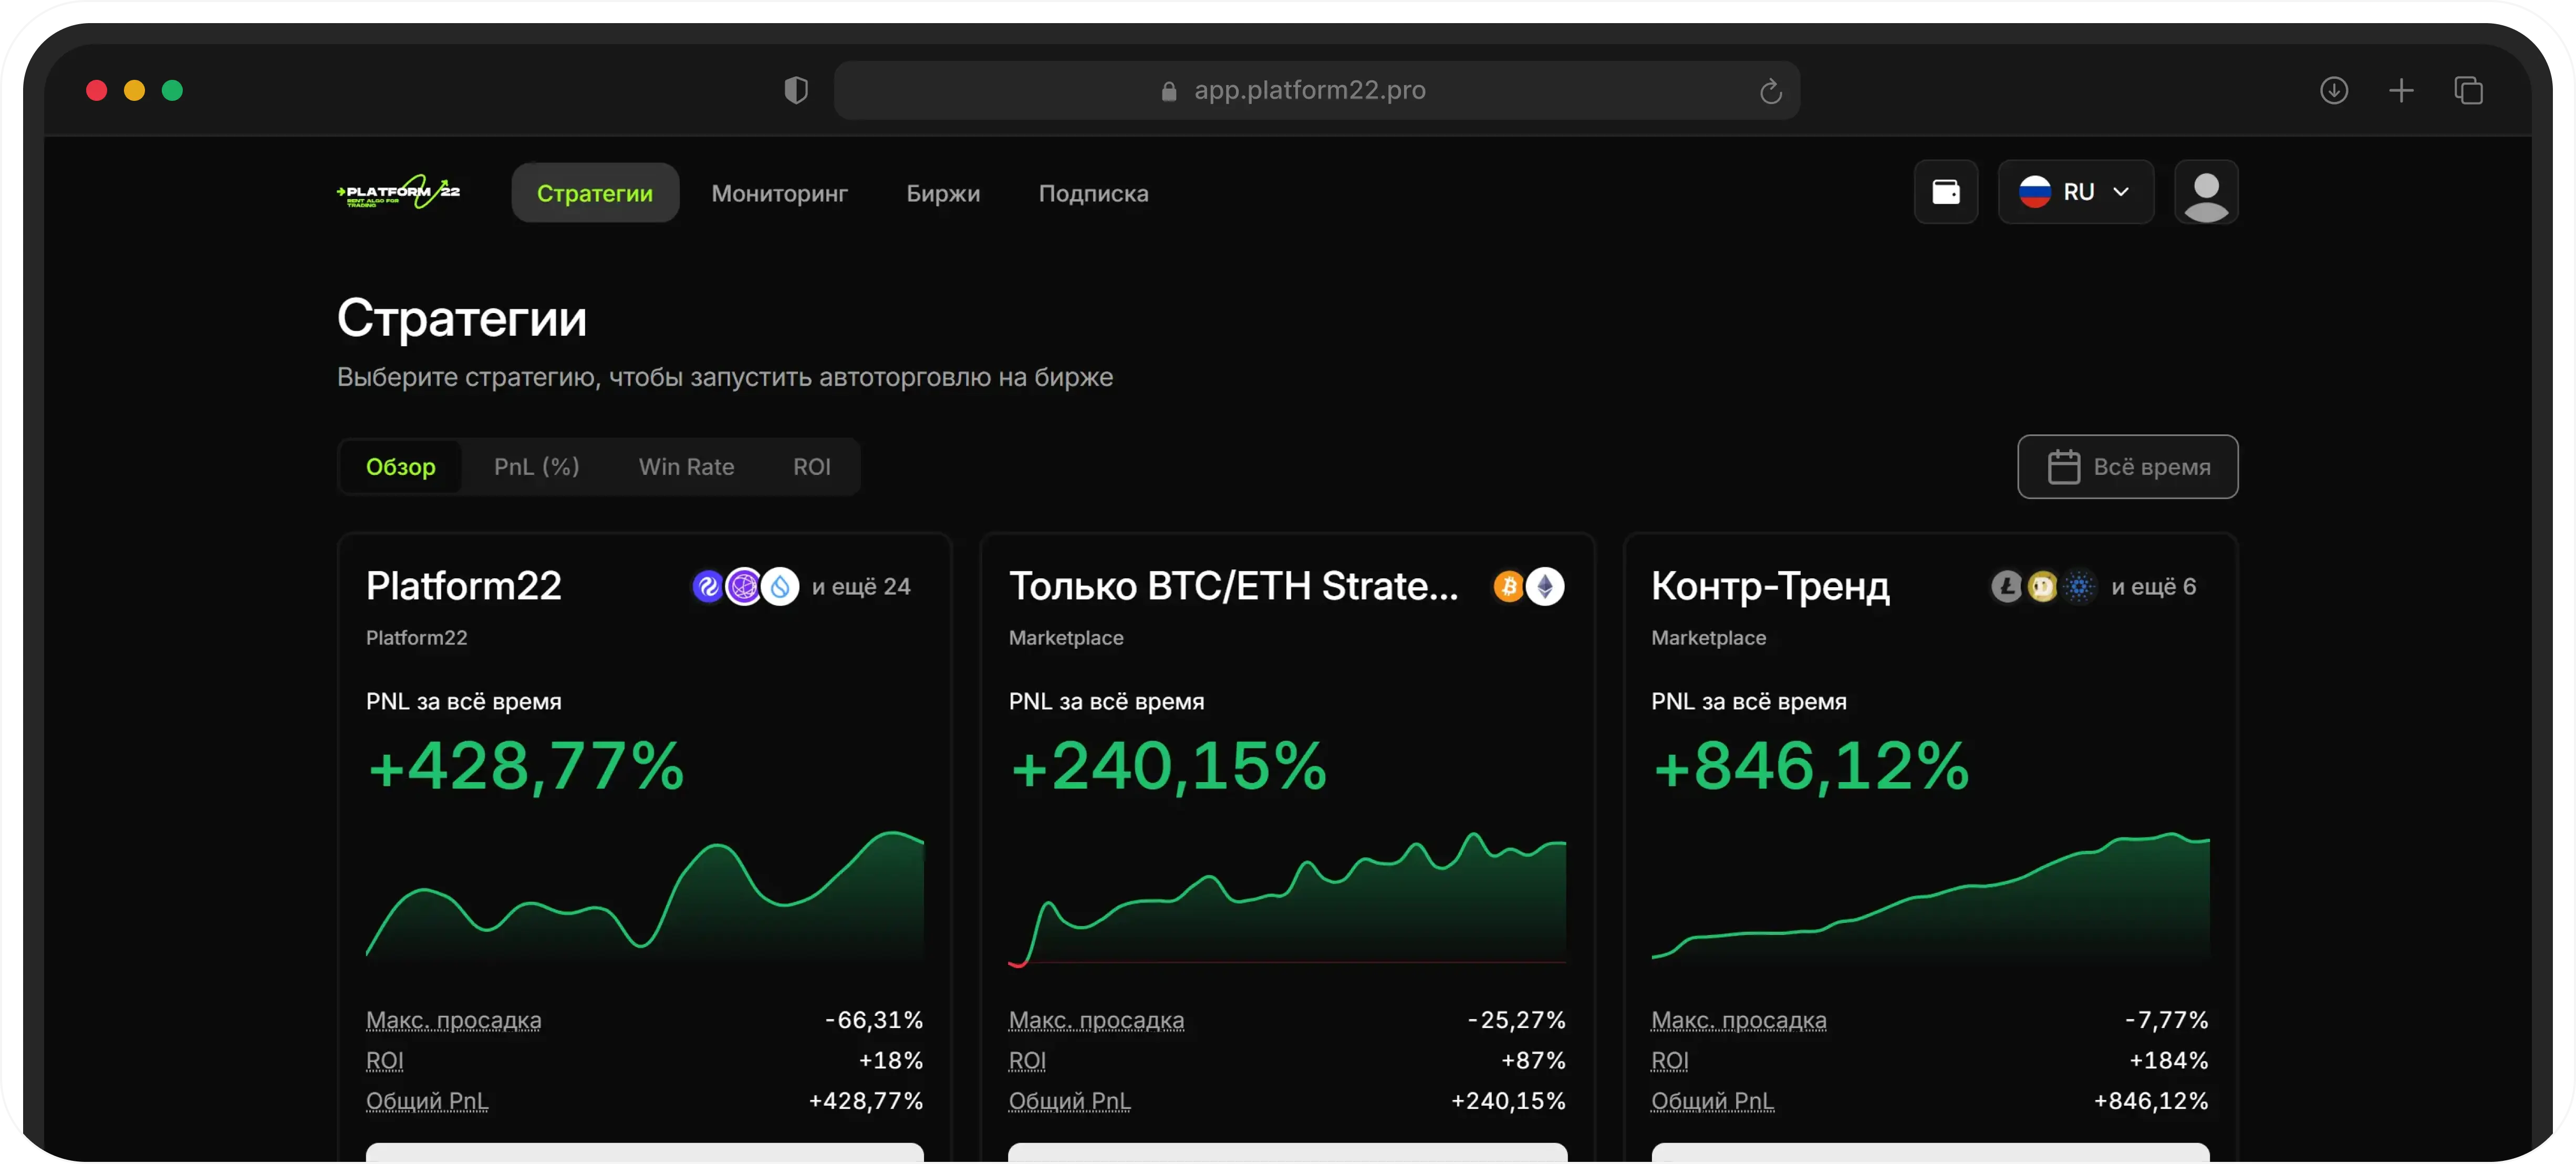Click the Dogecoin icon in Контр-Тренд card
Viewport: 2576px width, 1164px height.
pos(2042,586)
